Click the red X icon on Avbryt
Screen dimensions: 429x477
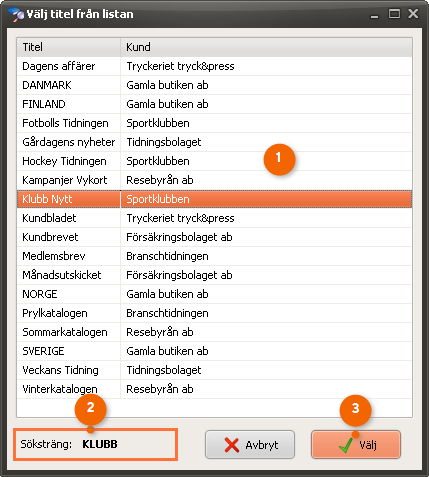[x=232, y=445]
